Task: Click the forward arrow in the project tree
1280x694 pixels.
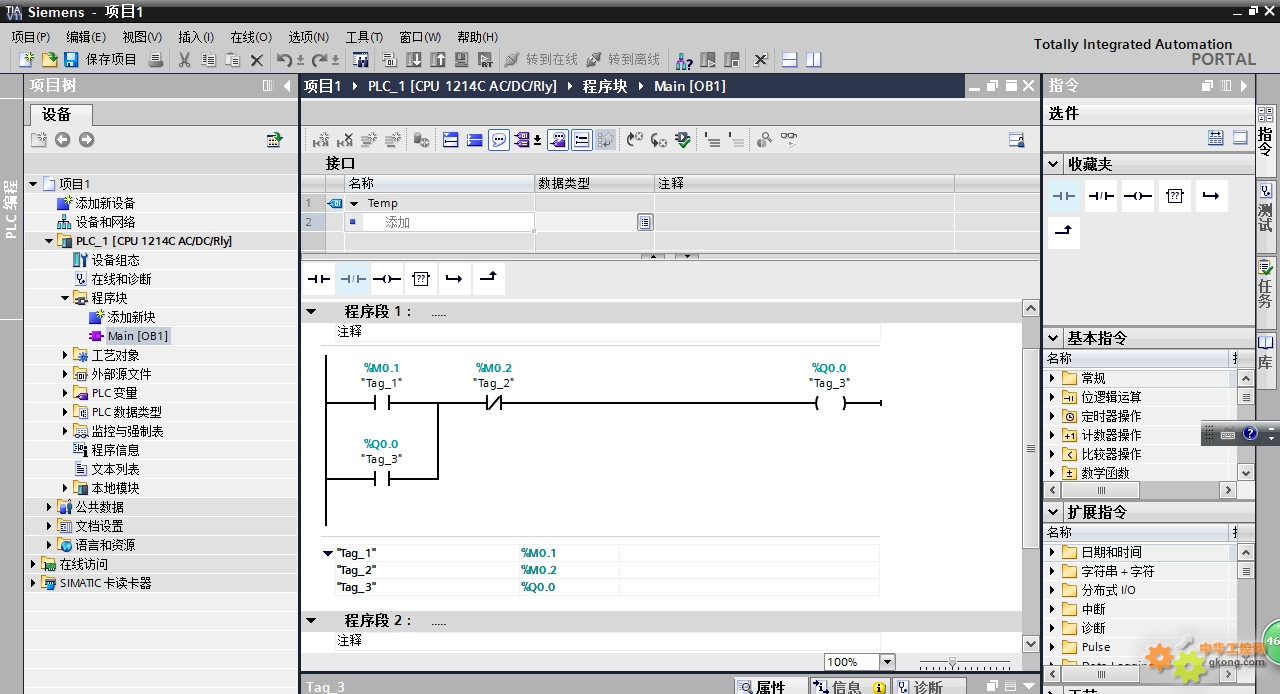Action: (x=86, y=140)
